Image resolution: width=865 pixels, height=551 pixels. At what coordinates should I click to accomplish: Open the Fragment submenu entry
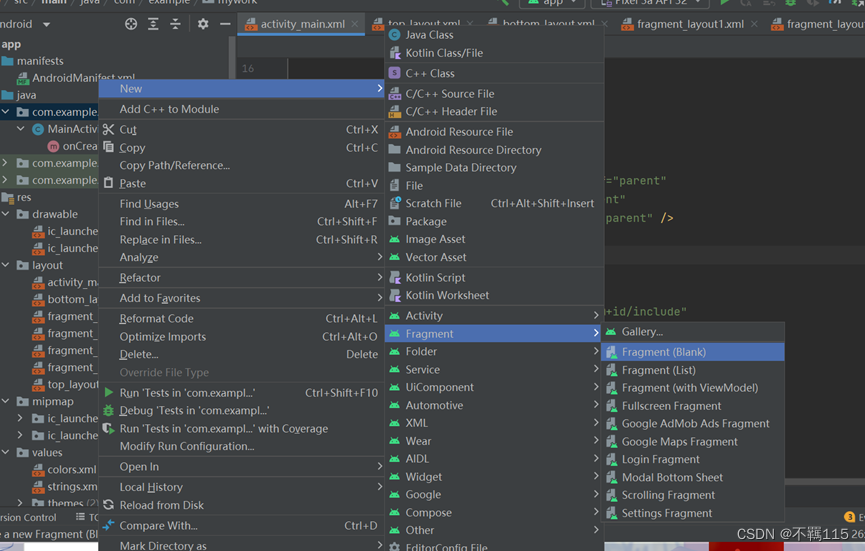493,334
